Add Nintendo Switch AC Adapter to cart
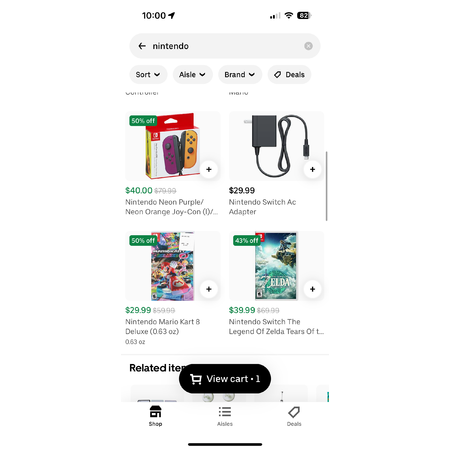 (x=312, y=169)
